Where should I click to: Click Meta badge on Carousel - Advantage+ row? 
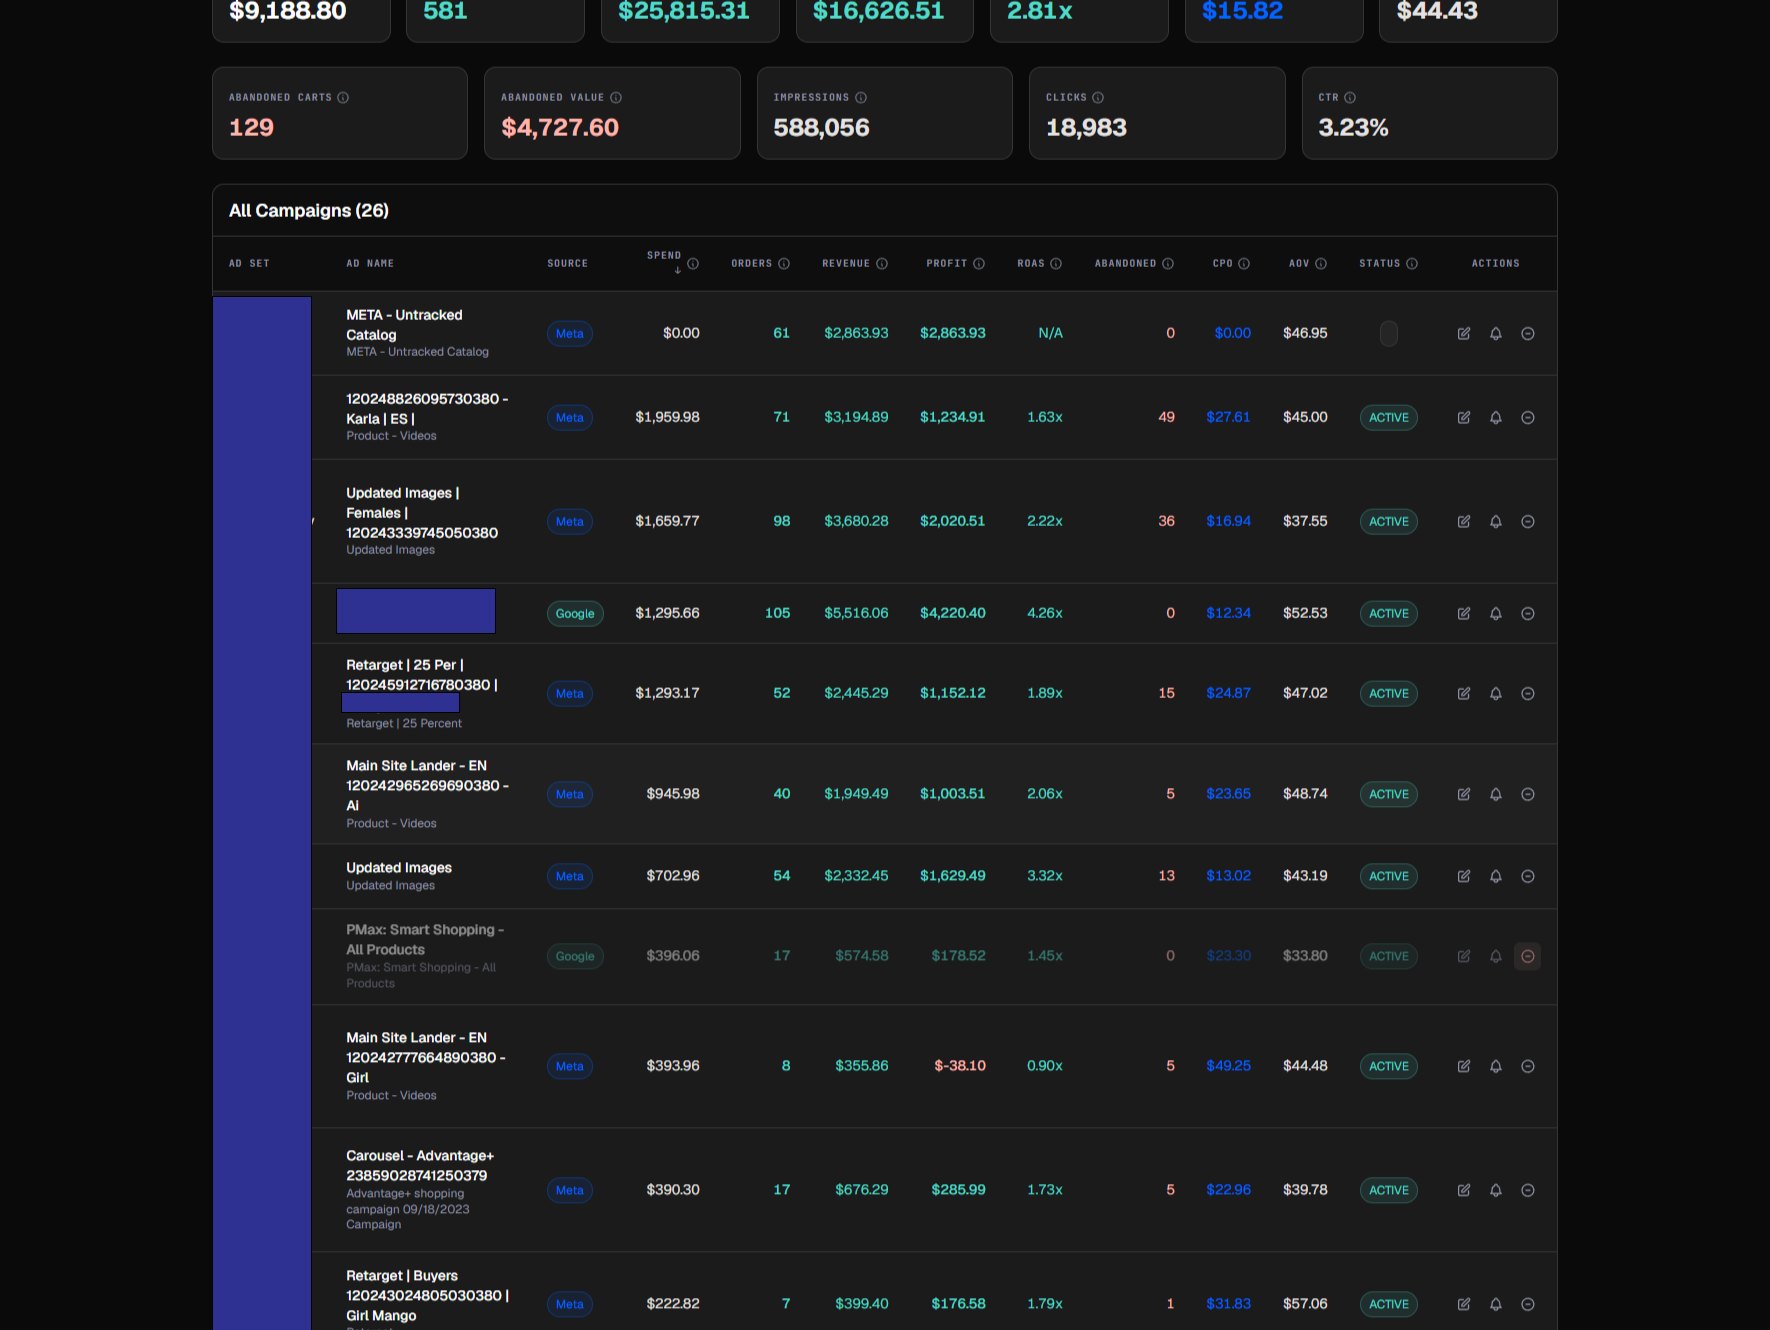point(570,1191)
